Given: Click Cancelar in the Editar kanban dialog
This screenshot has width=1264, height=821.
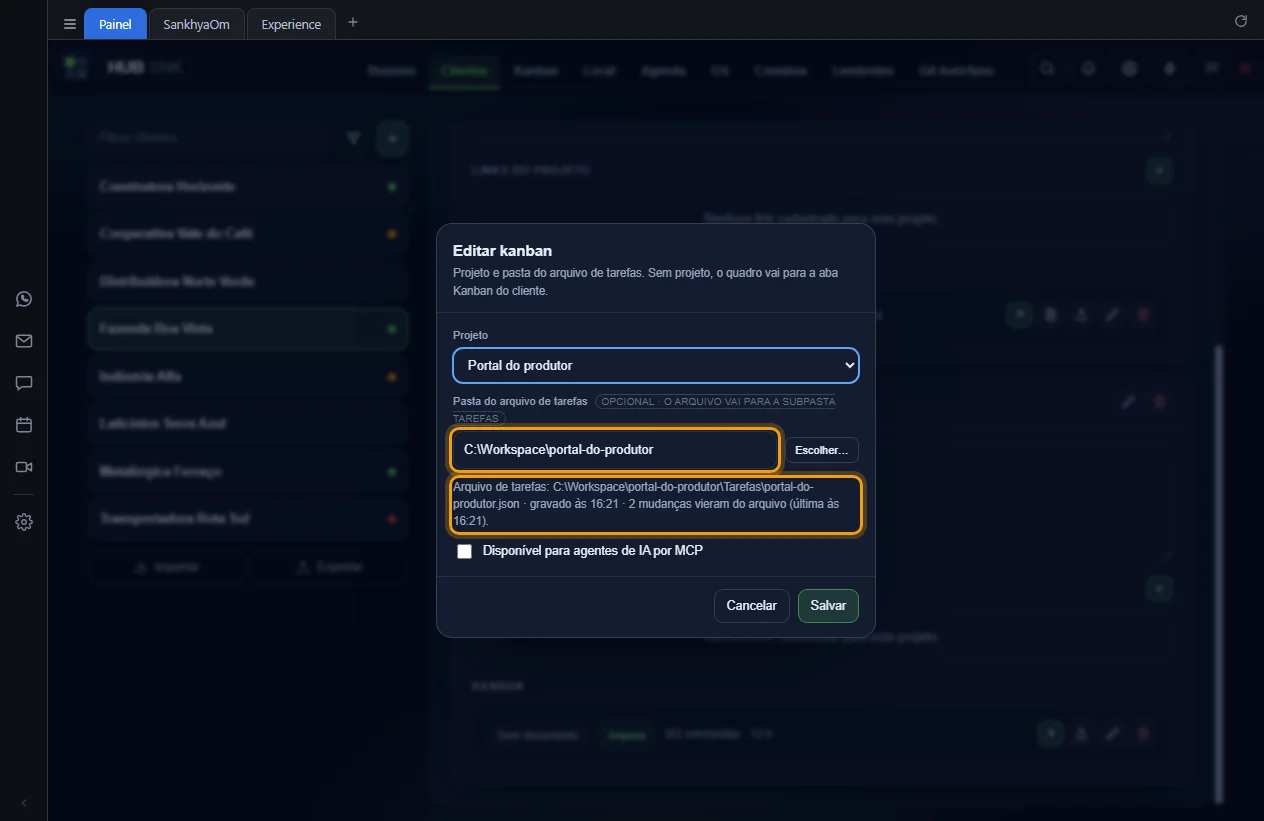Looking at the screenshot, I should coord(752,606).
